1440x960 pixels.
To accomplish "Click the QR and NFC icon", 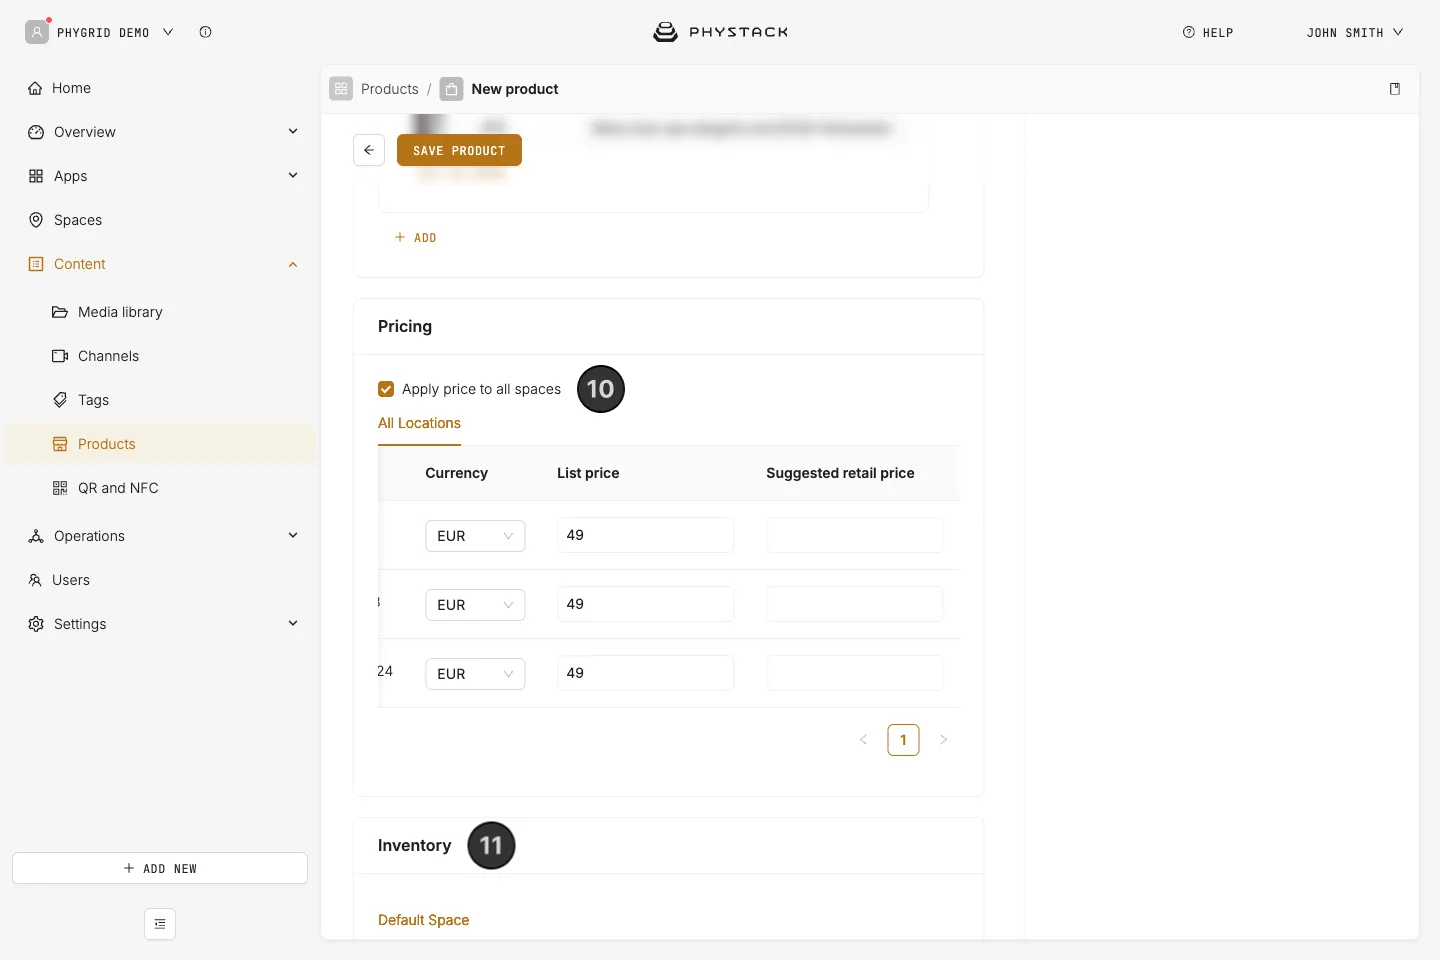I will click(x=60, y=488).
